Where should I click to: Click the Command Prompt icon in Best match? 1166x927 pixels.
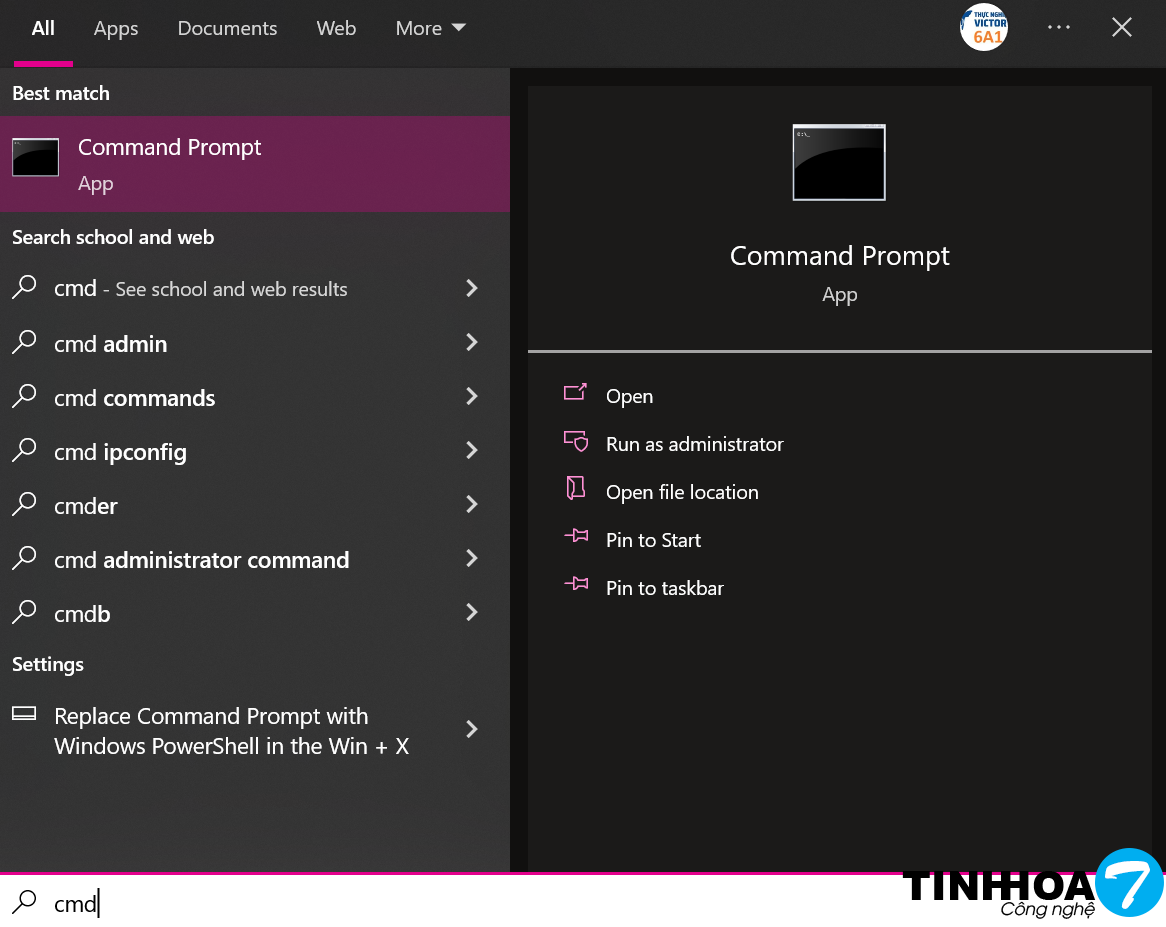pyautogui.click(x=35, y=158)
